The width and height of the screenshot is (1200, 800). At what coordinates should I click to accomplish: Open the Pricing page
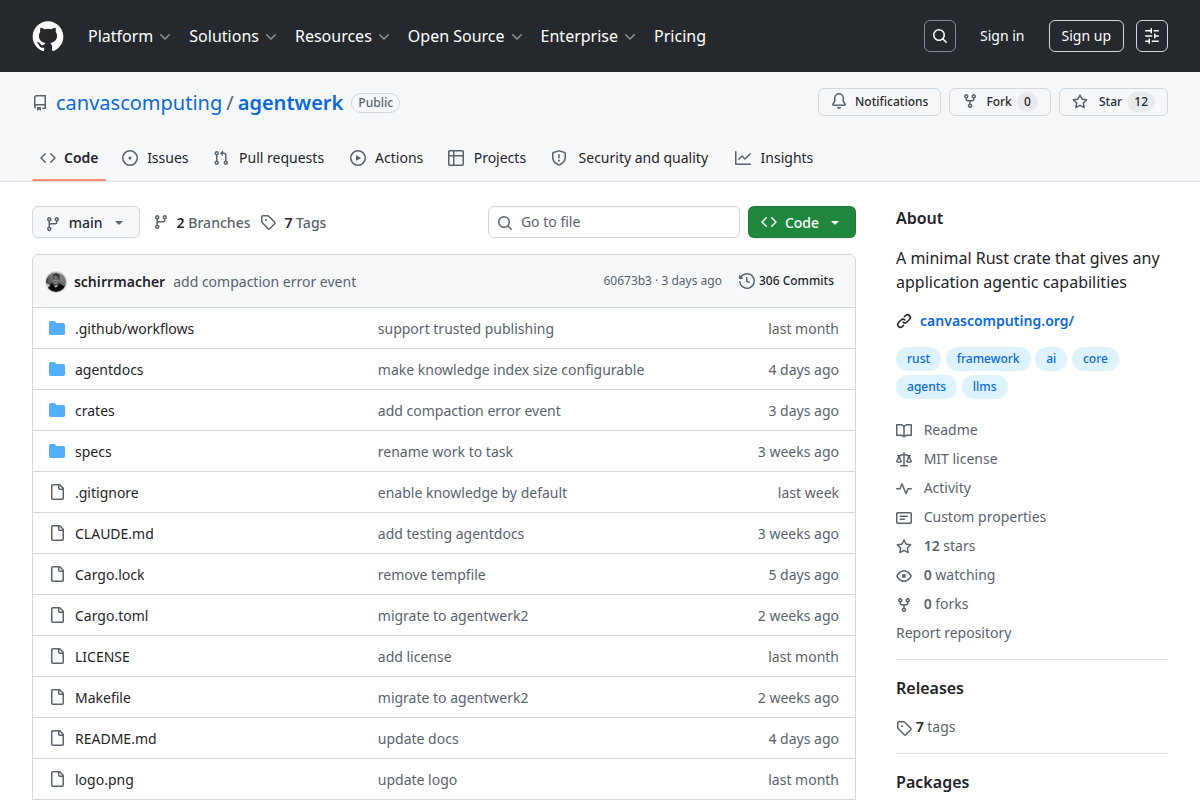click(x=680, y=36)
